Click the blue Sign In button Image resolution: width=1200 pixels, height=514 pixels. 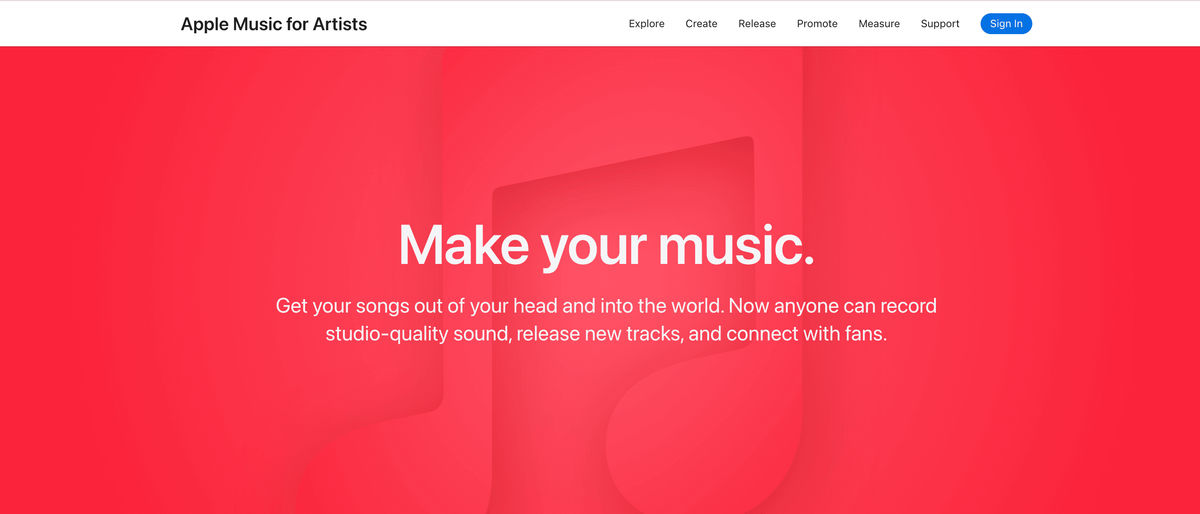1006,24
